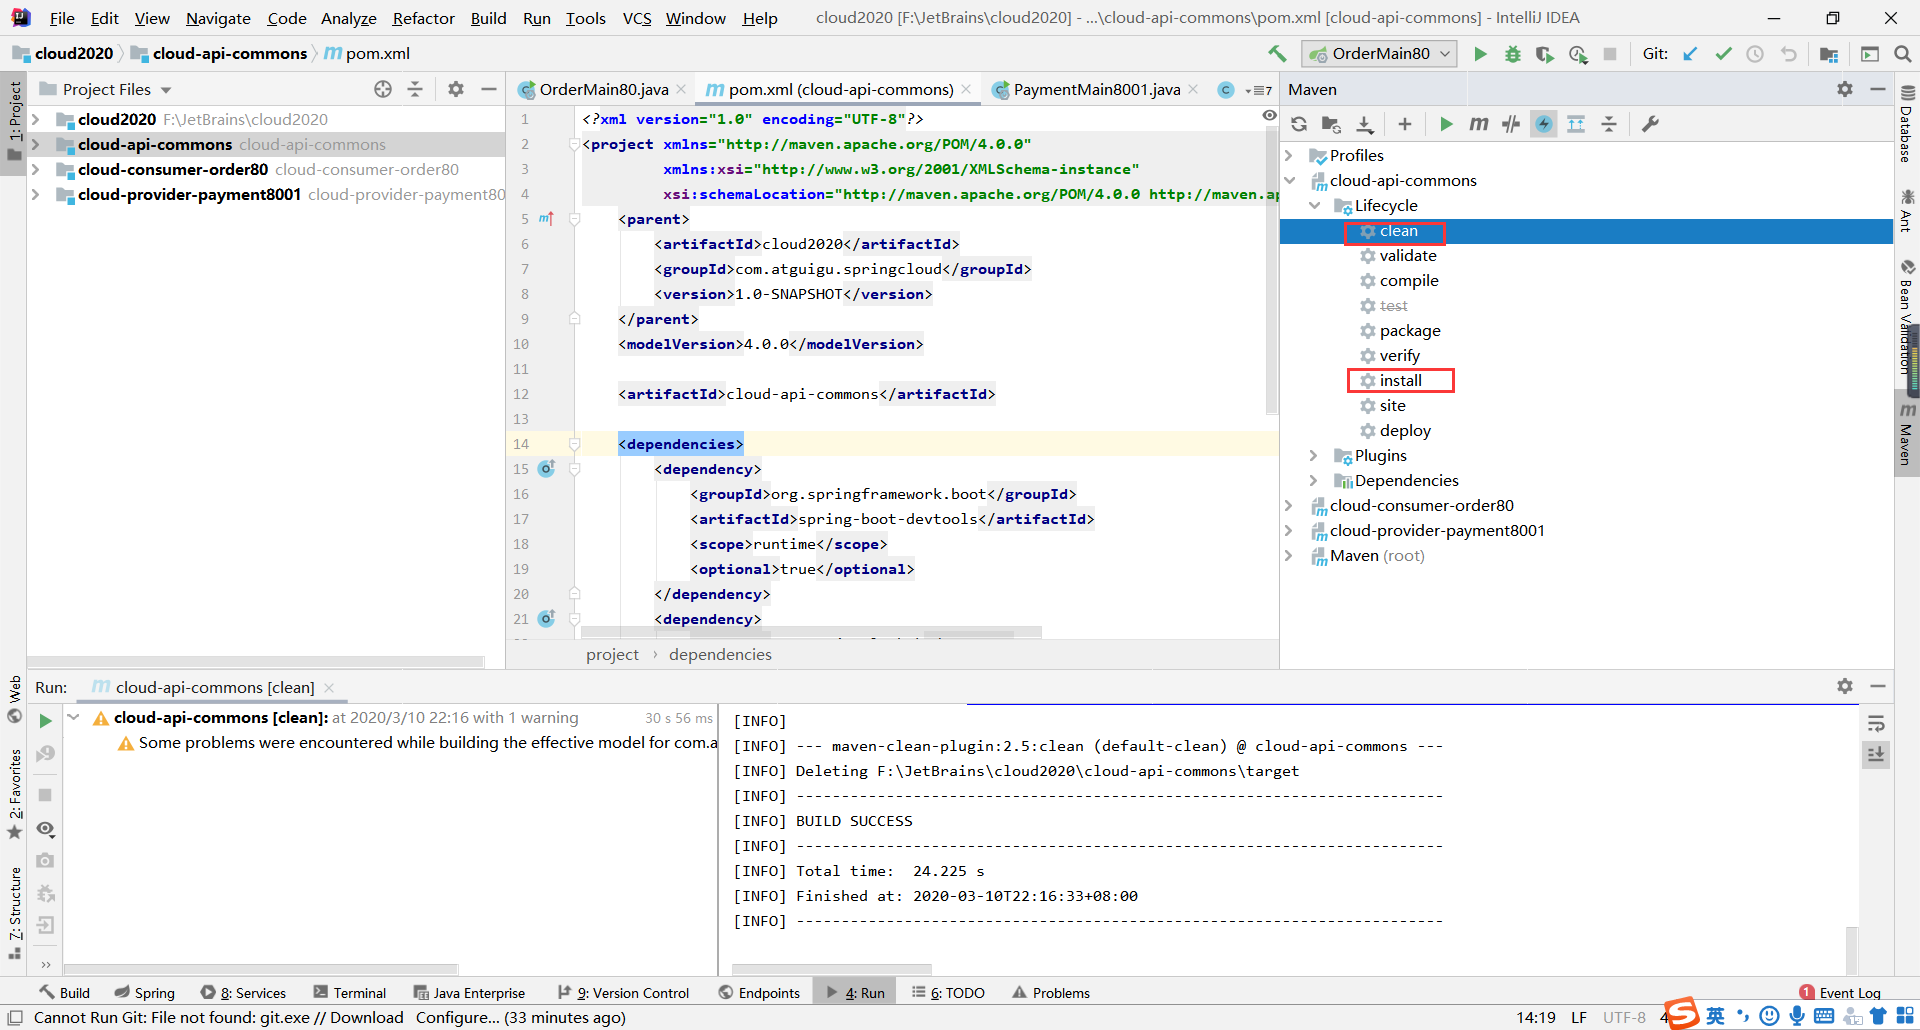Screen dimensions: 1920x1030
Task: Toggle soft-wrap in Run console
Action: point(1876,723)
